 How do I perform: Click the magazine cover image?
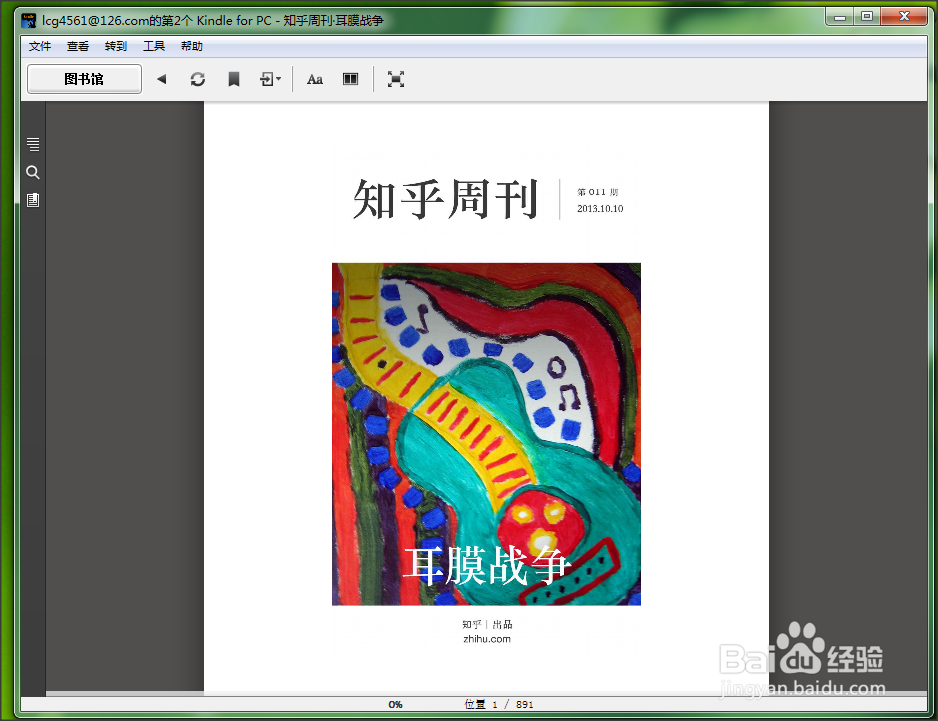[x=486, y=434]
